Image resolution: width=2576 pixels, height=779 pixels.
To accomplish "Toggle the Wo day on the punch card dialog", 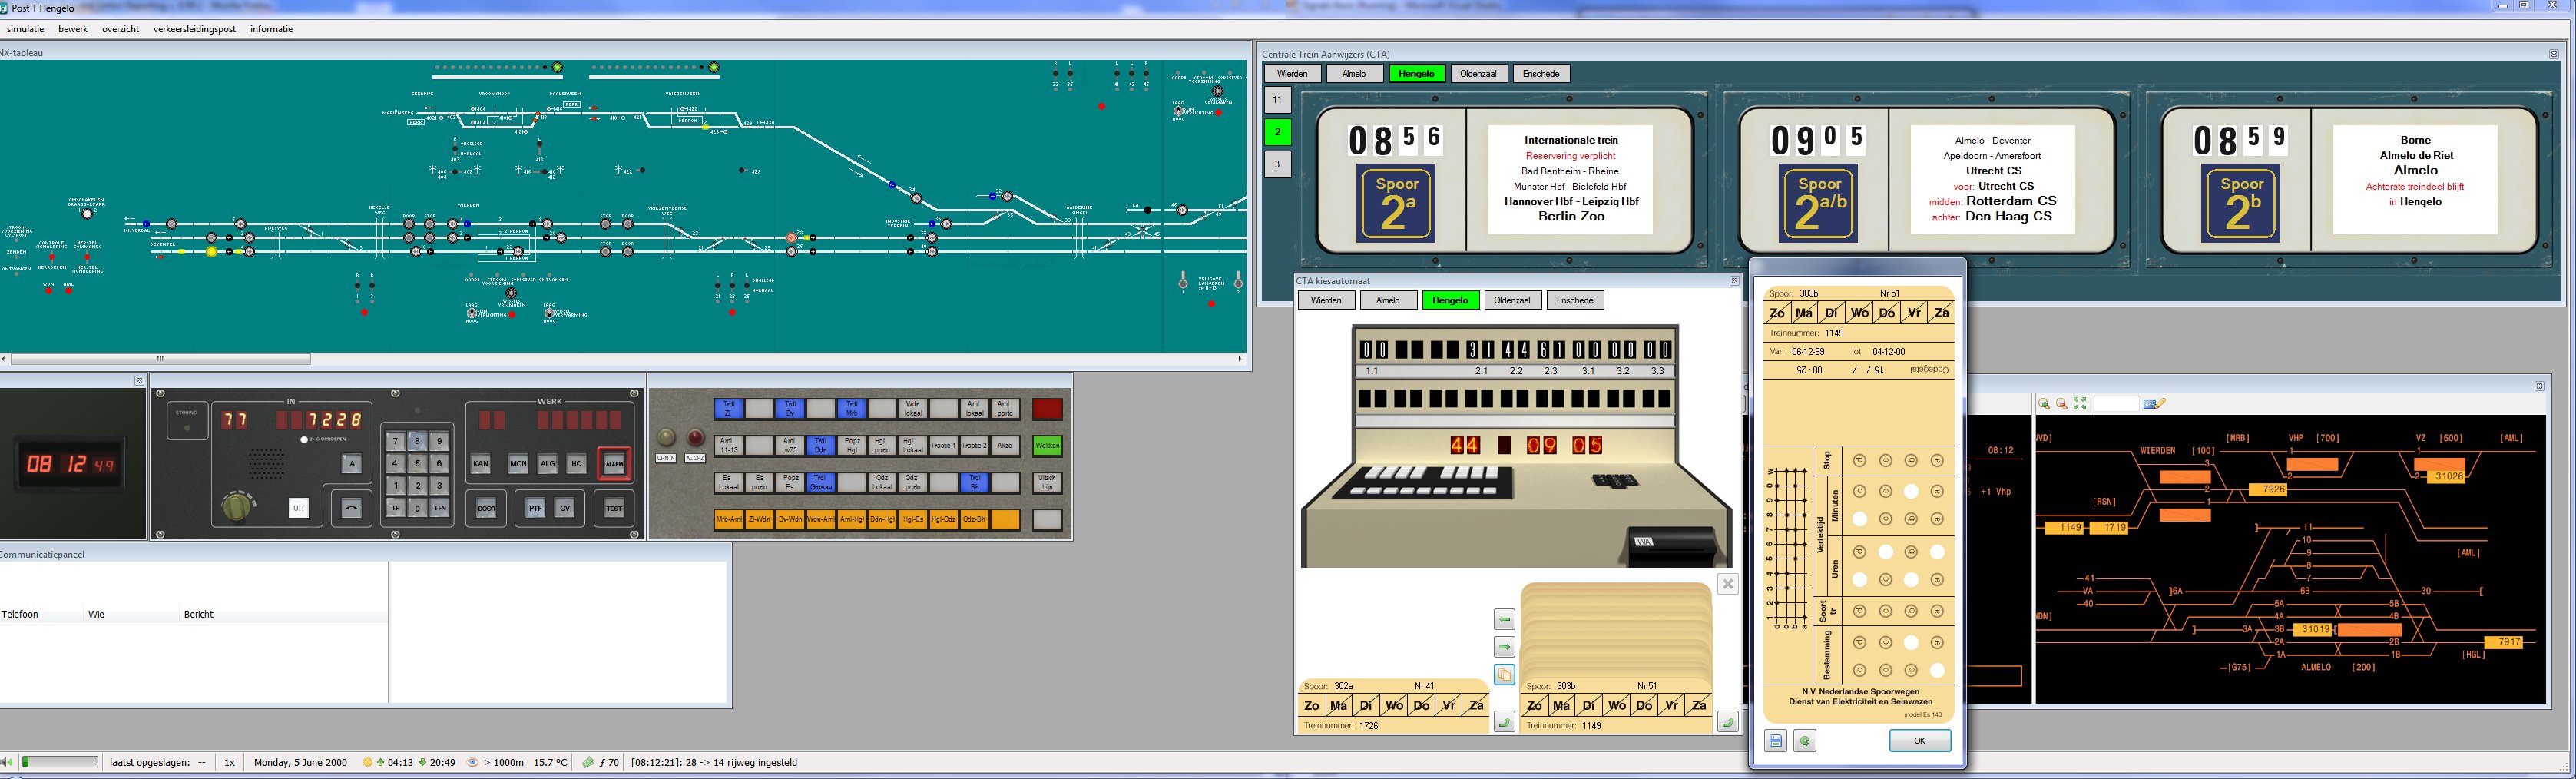I will [x=1859, y=313].
